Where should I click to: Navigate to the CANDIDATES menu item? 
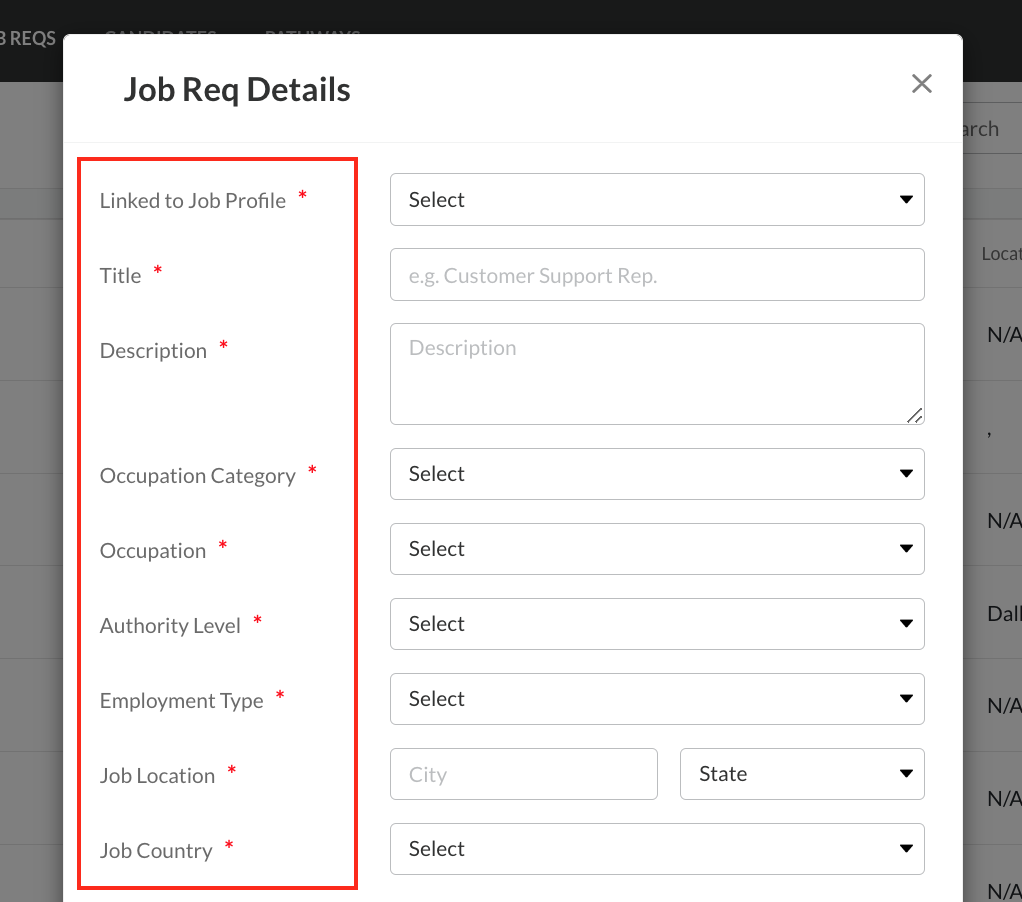[159, 38]
